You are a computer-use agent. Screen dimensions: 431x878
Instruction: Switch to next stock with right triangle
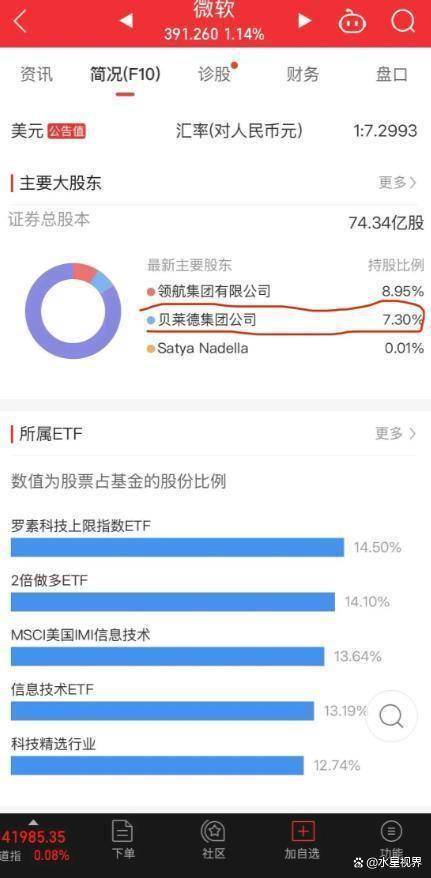(x=304, y=21)
